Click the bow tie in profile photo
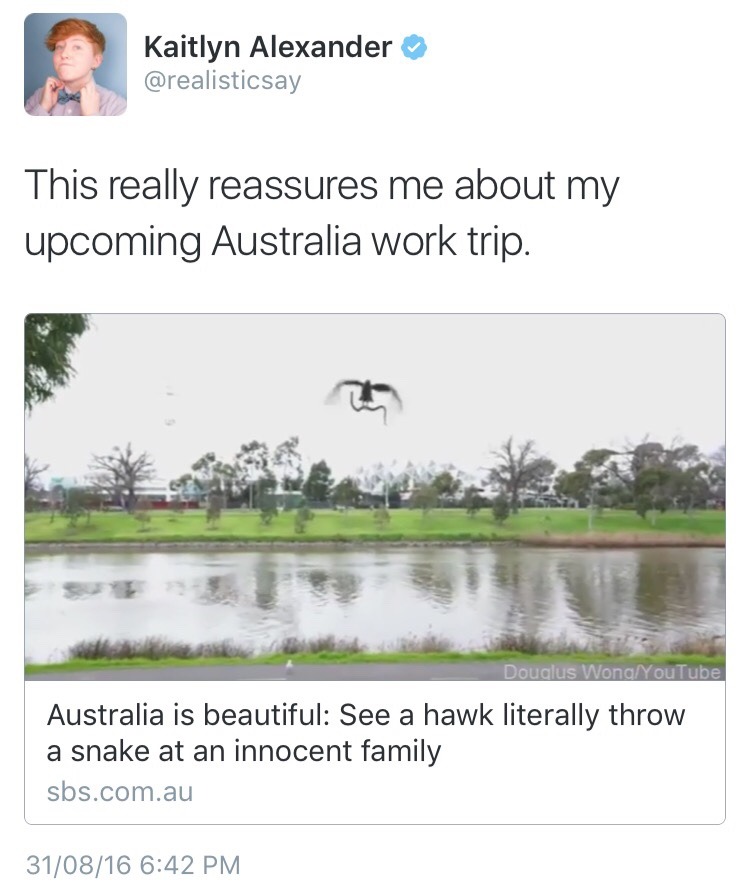The width and height of the screenshot is (750, 890). [x=68, y=97]
